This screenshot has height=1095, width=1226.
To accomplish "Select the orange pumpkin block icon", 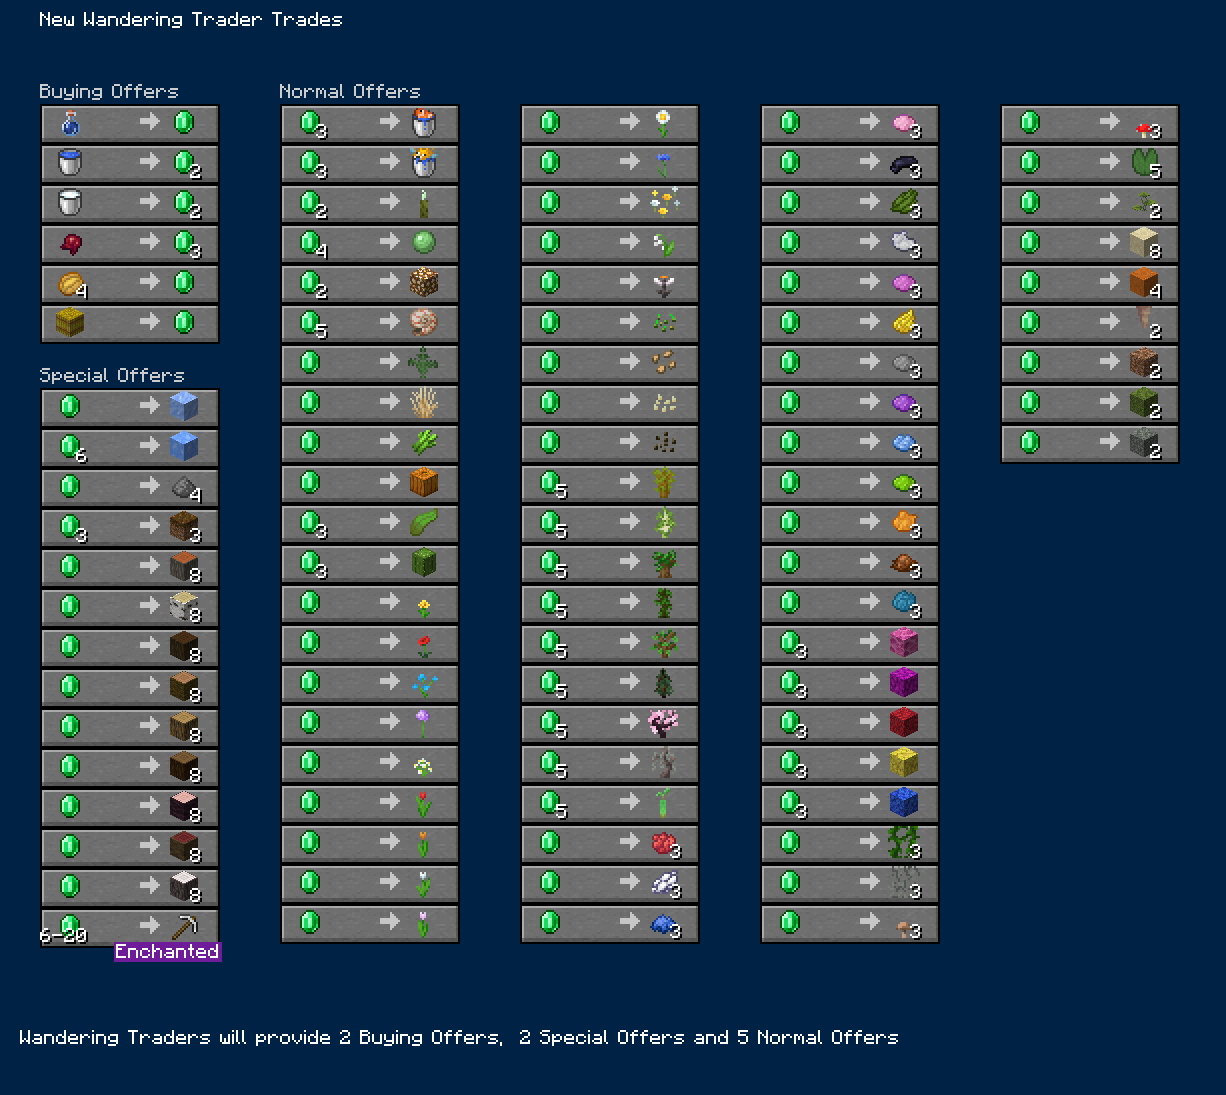I will (x=424, y=483).
